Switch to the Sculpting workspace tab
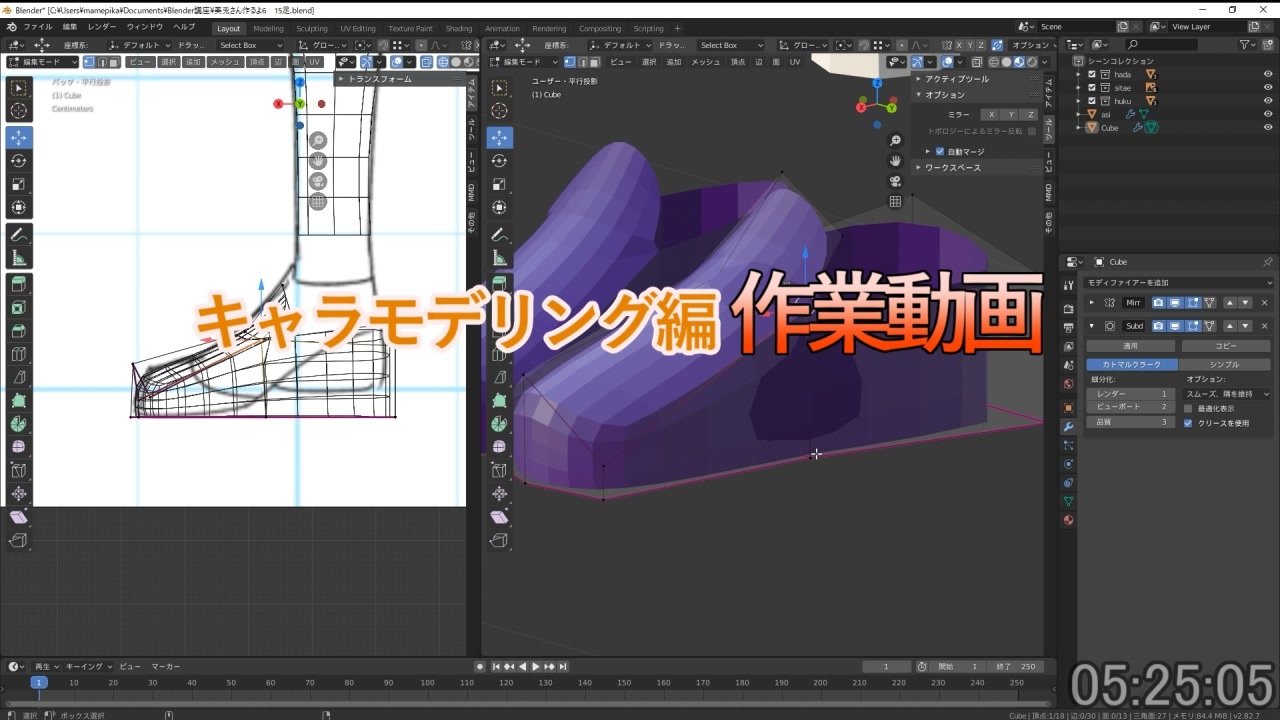1280x720 pixels. (311, 29)
